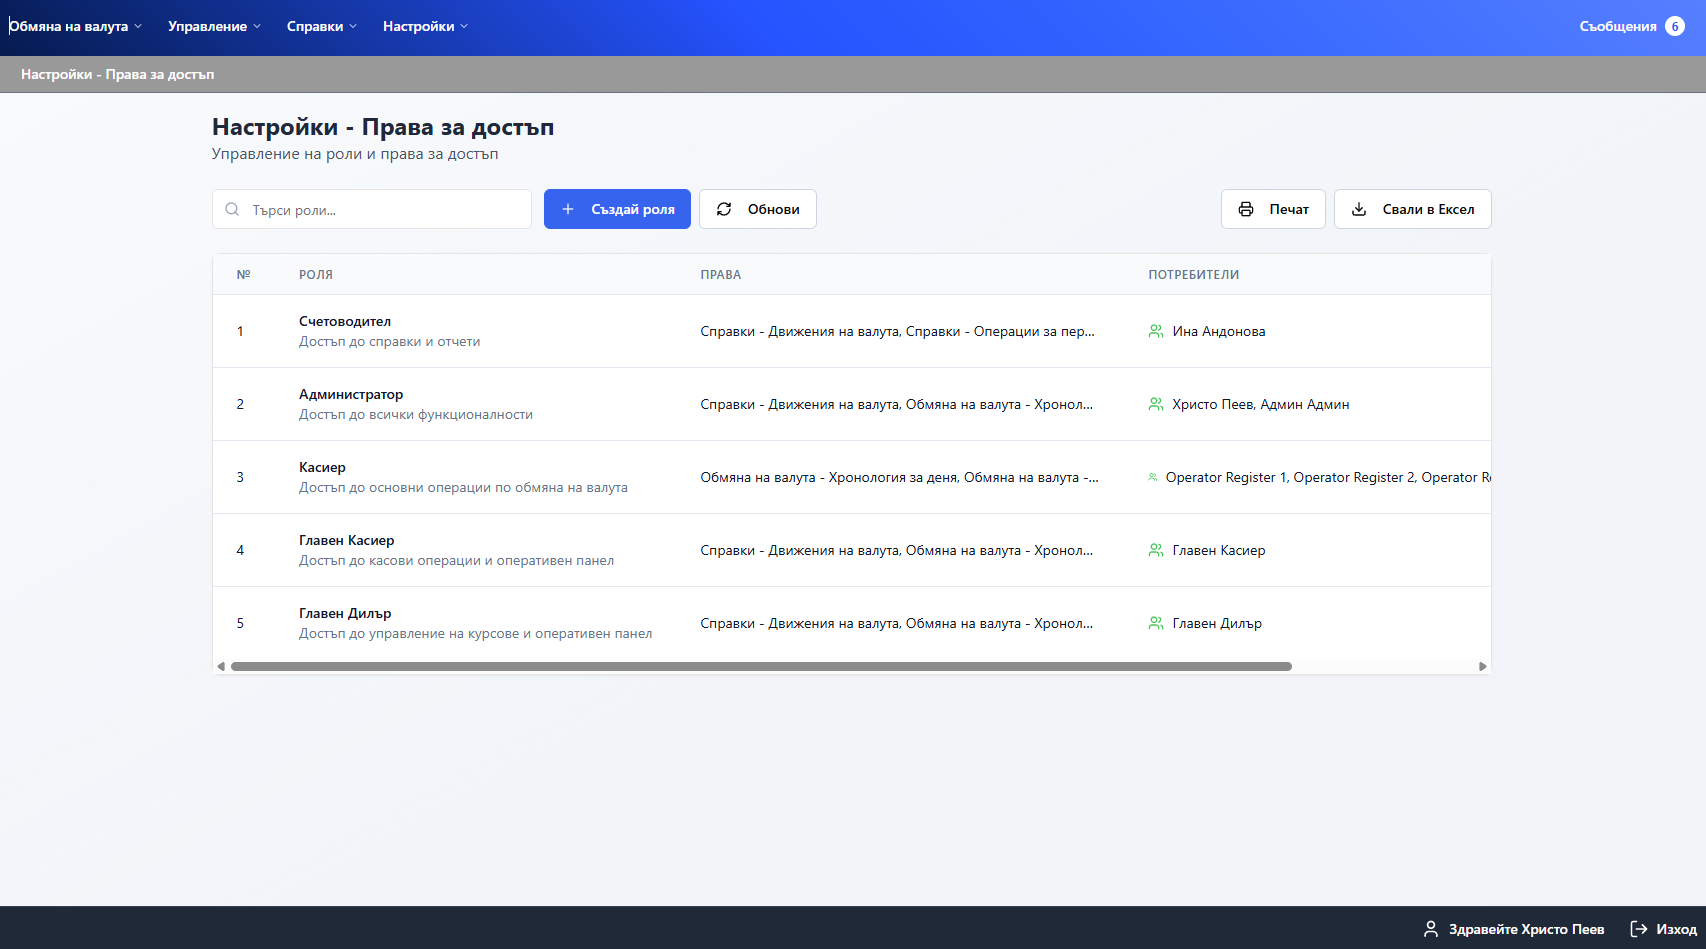Open the Управление dropdown menu
This screenshot has height=949, width=1706.
click(x=214, y=26)
